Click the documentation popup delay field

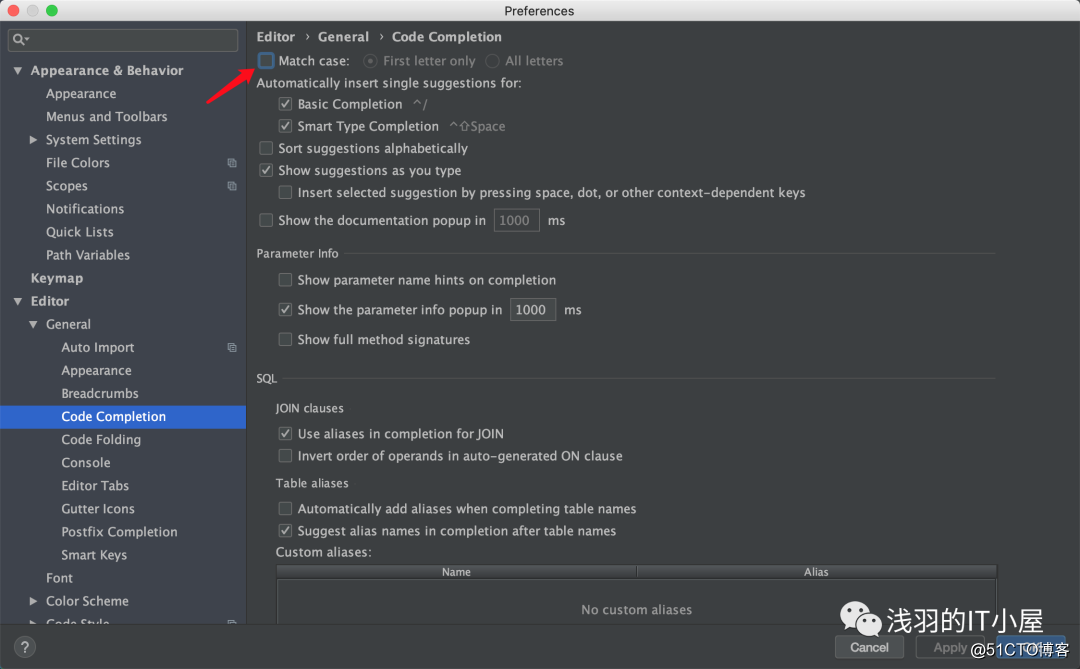point(516,220)
